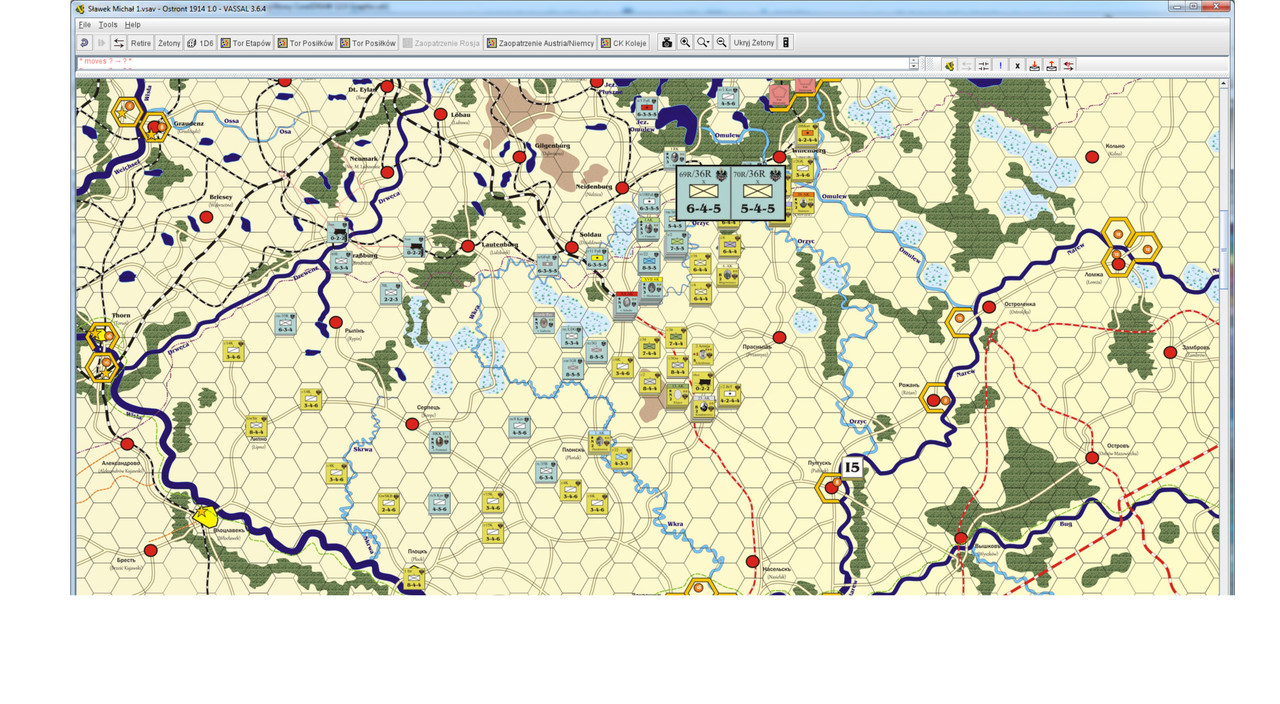Click the greyed synchronize arrows icon
The width and height of the screenshot is (1280, 704).
(x=967, y=65)
